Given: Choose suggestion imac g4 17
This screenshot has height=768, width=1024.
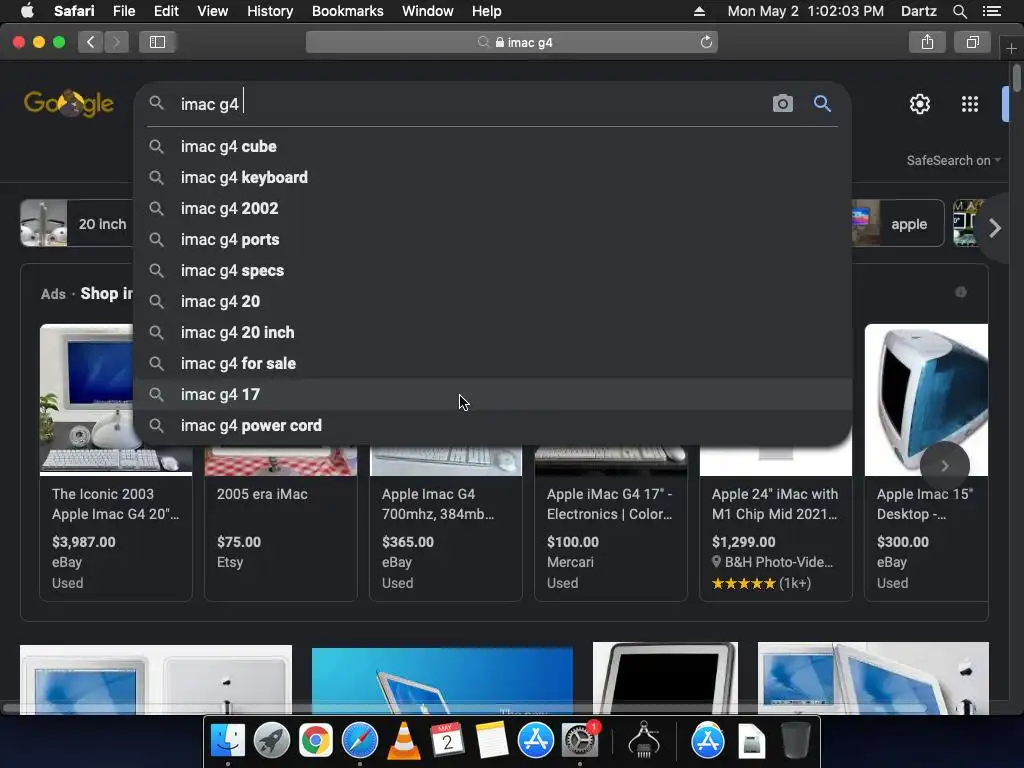Looking at the screenshot, I should tap(492, 394).
